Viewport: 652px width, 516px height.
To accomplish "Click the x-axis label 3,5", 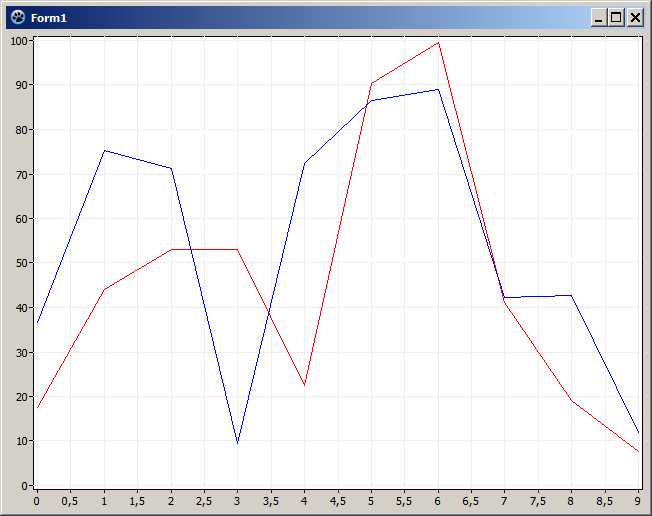I will point(271,501).
